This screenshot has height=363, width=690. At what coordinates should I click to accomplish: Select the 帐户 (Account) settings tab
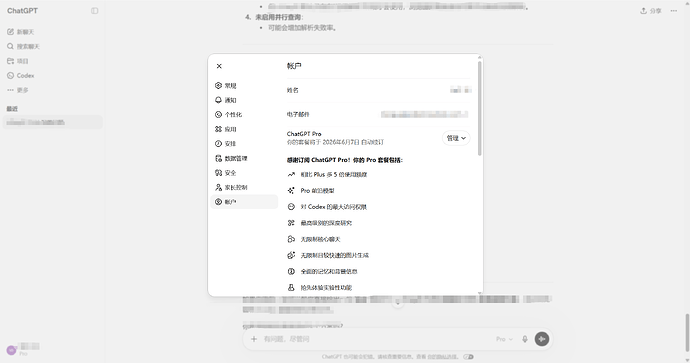point(244,202)
